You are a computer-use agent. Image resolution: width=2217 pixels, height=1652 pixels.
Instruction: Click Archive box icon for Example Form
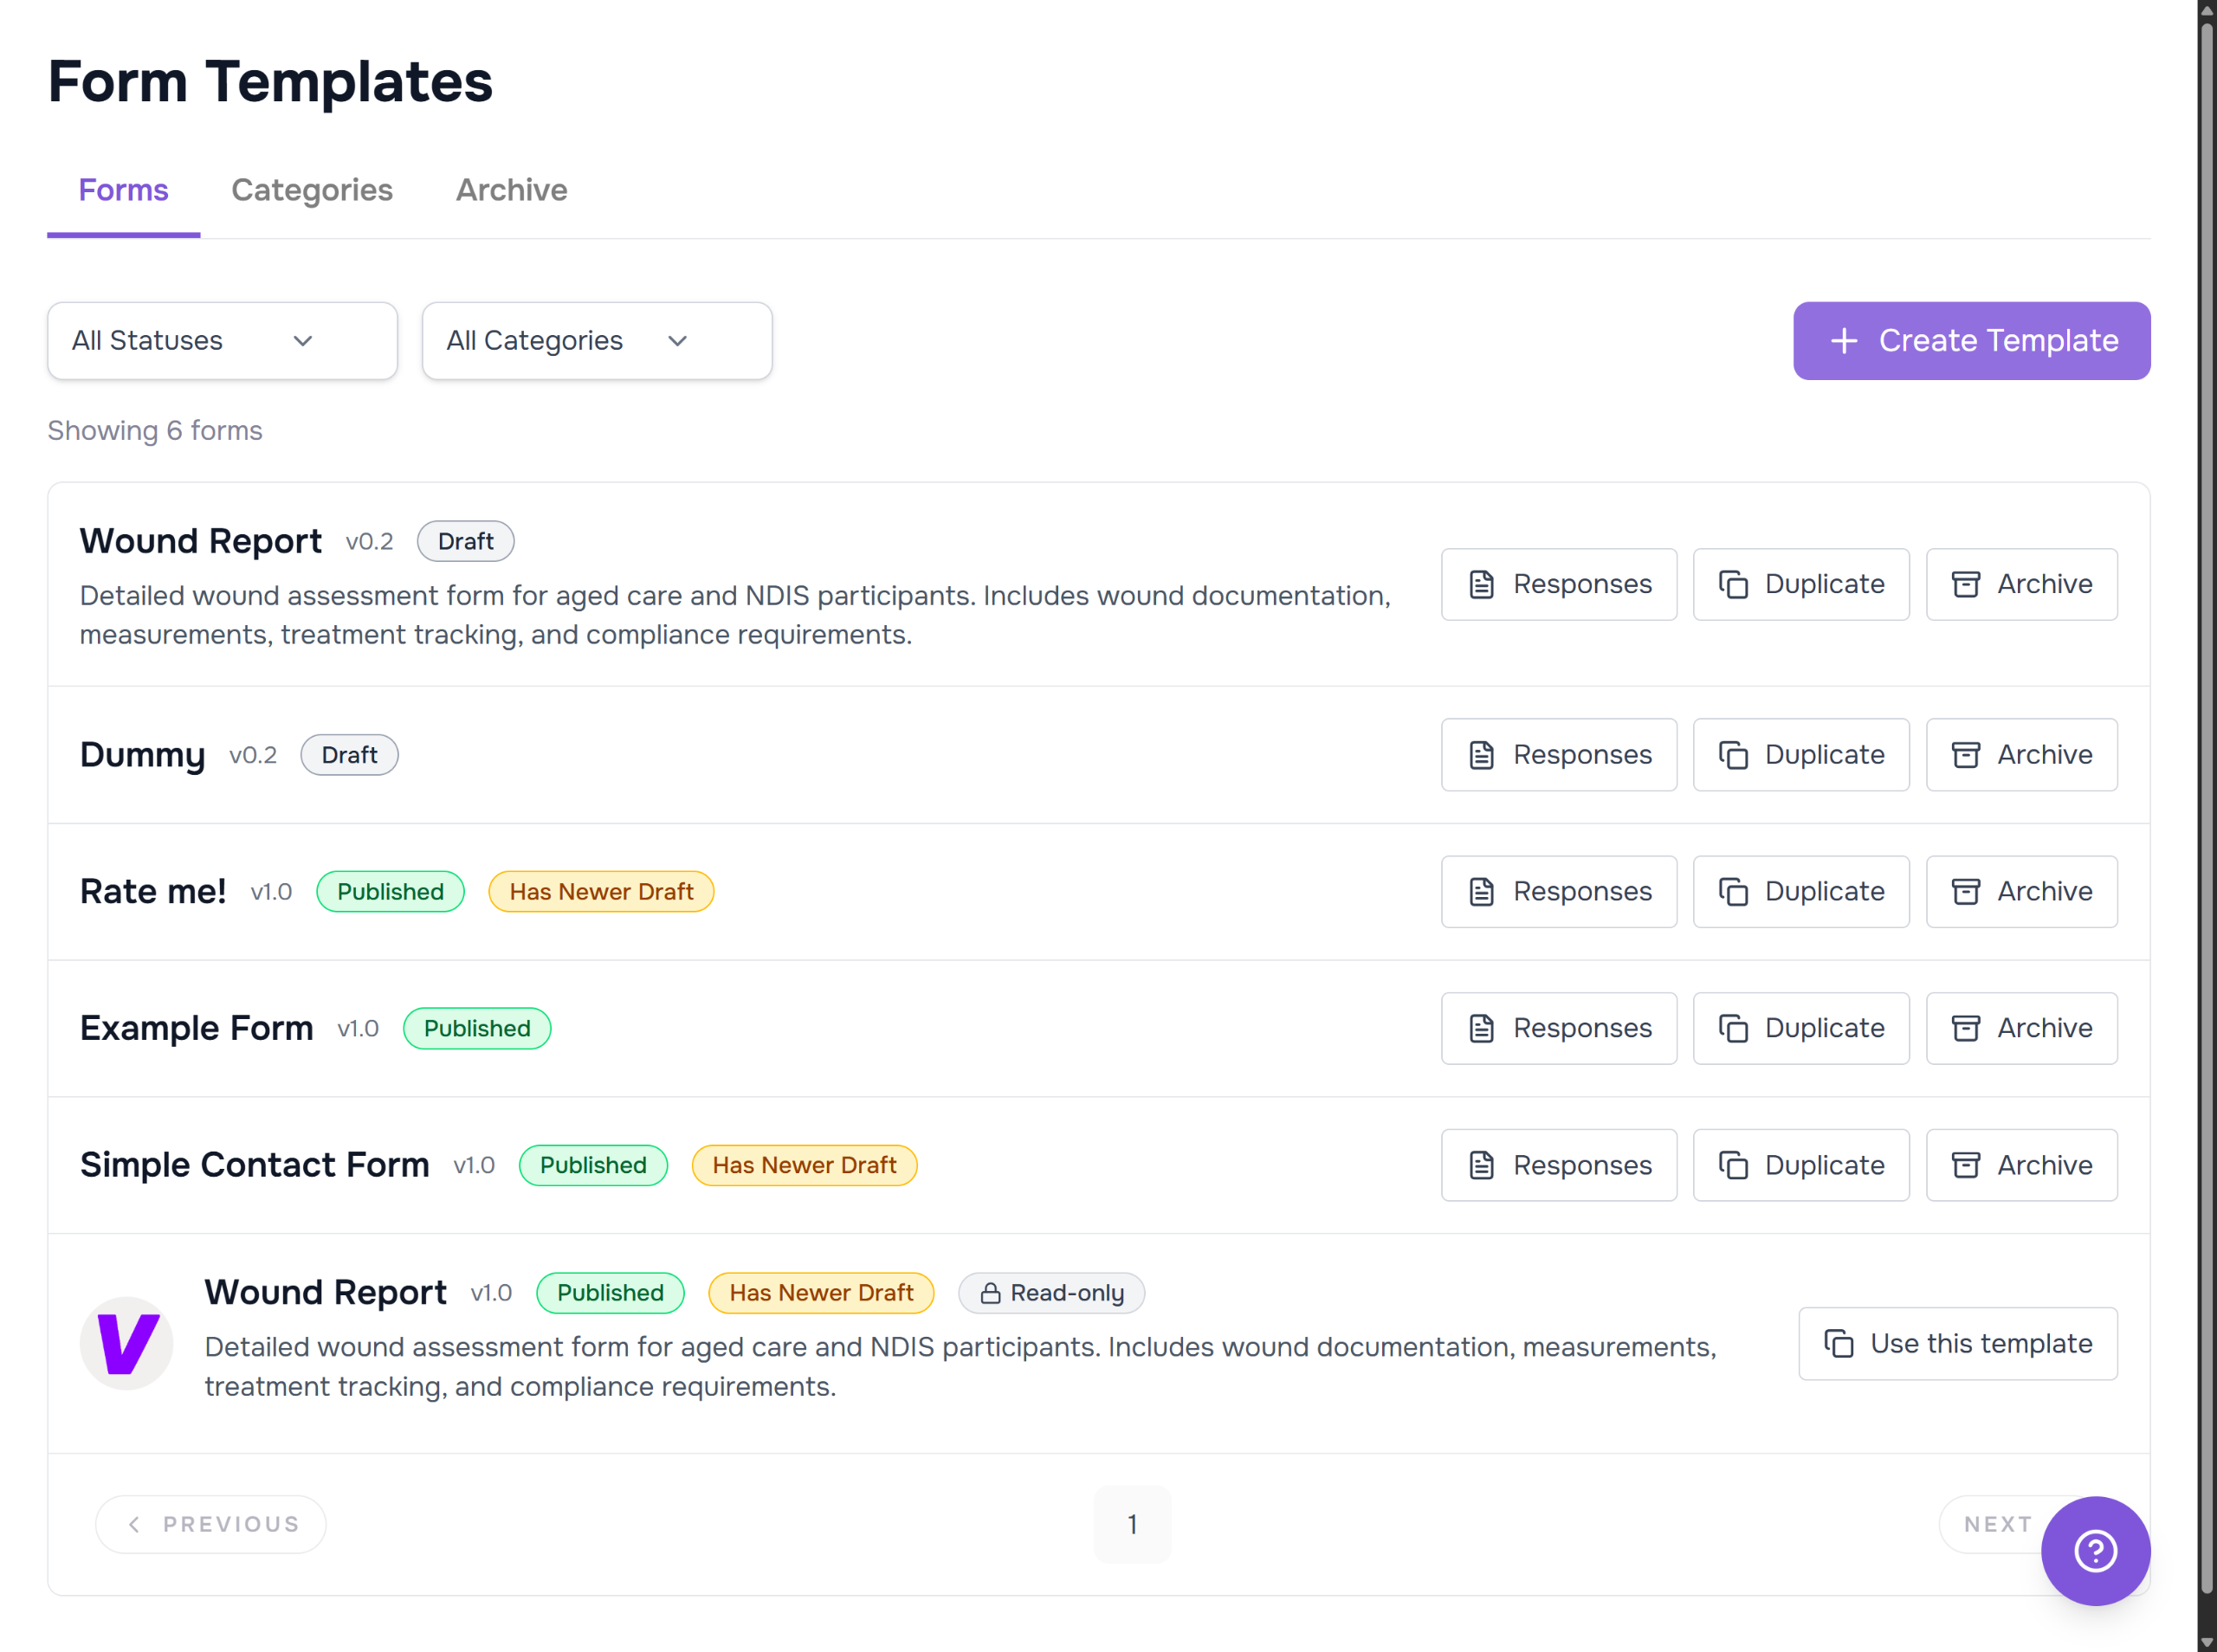[1965, 1028]
